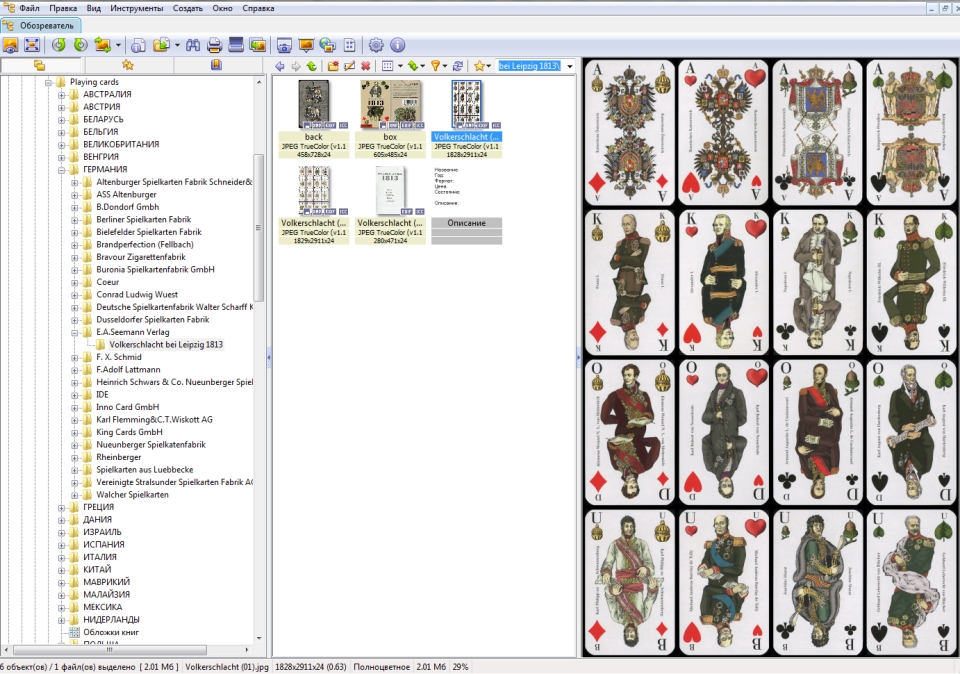Image resolution: width=960 pixels, height=674 pixels.
Task: Open the path history dropdown
Action: click(x=569, y=66)
